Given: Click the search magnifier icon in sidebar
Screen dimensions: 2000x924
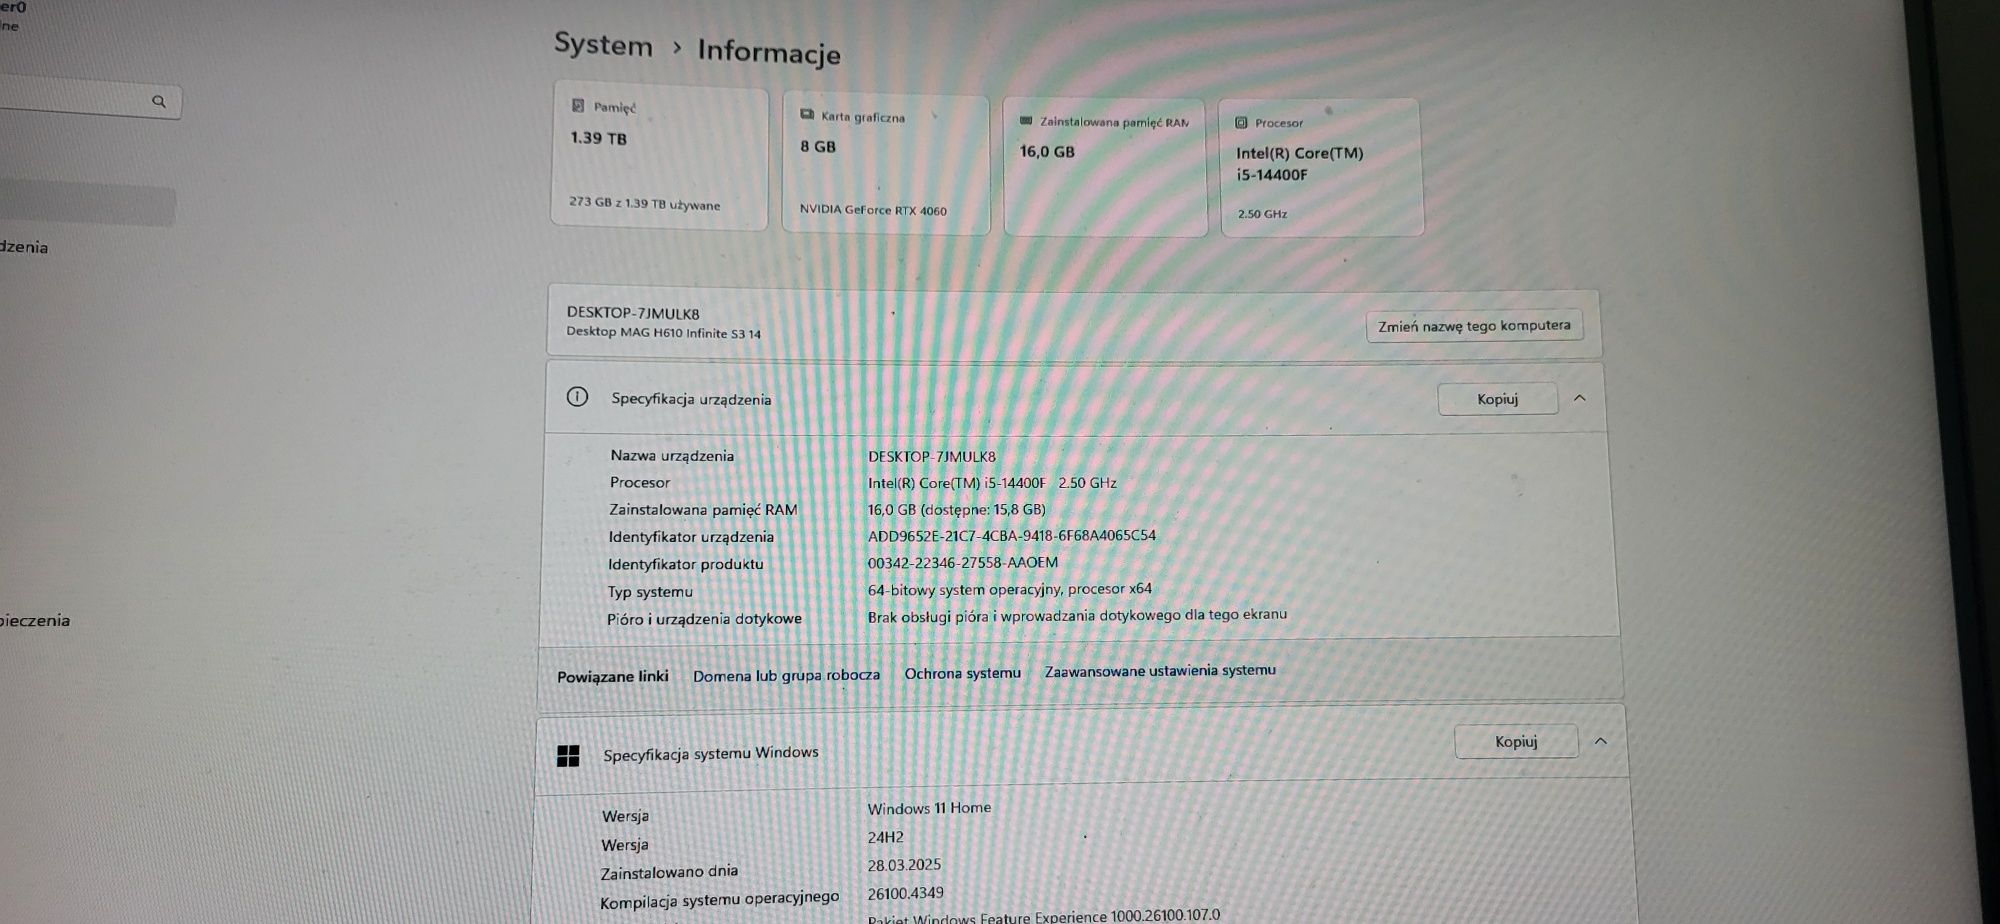Looking at the screenshot, I should click(x=159, y=101).
